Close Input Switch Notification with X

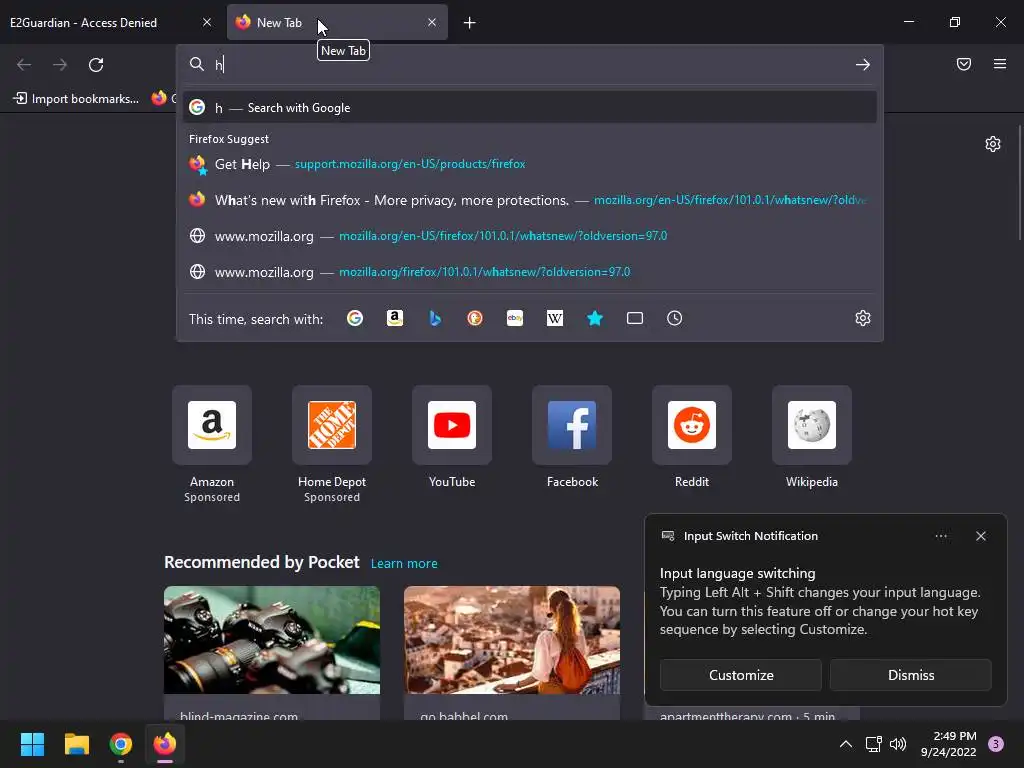(x=981, y=536)
